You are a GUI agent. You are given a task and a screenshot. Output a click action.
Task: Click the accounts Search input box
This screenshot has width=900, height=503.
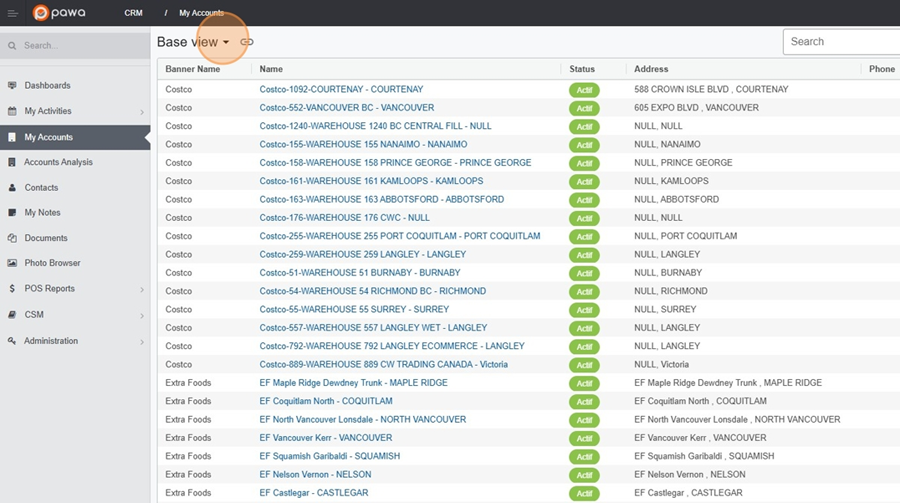(x=841, y=41)
